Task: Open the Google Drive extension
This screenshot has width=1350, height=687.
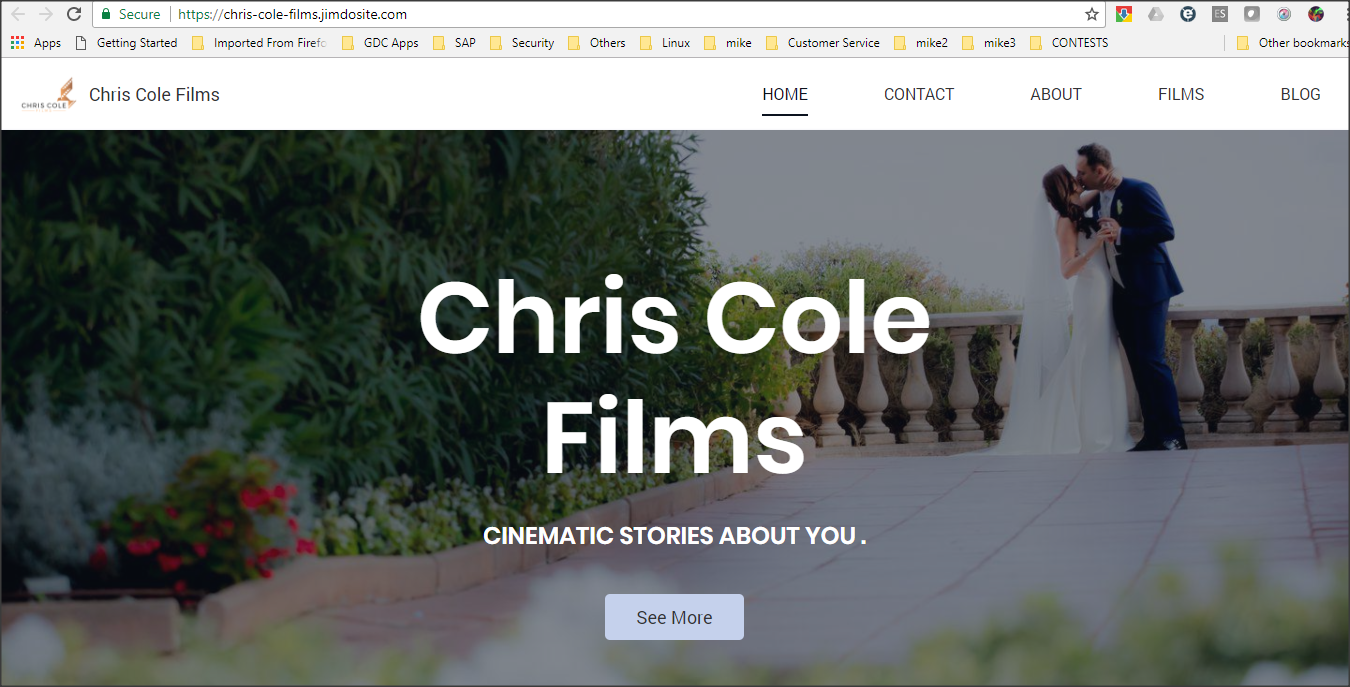Action: 1155,14
